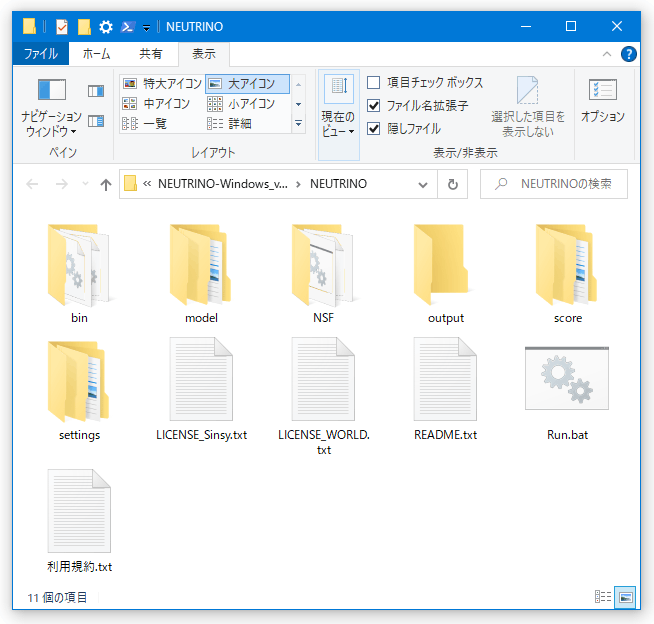This screenshot has height=624, width=654.
Task: Click the Details pane icon
Action: (x=96, y=121)
